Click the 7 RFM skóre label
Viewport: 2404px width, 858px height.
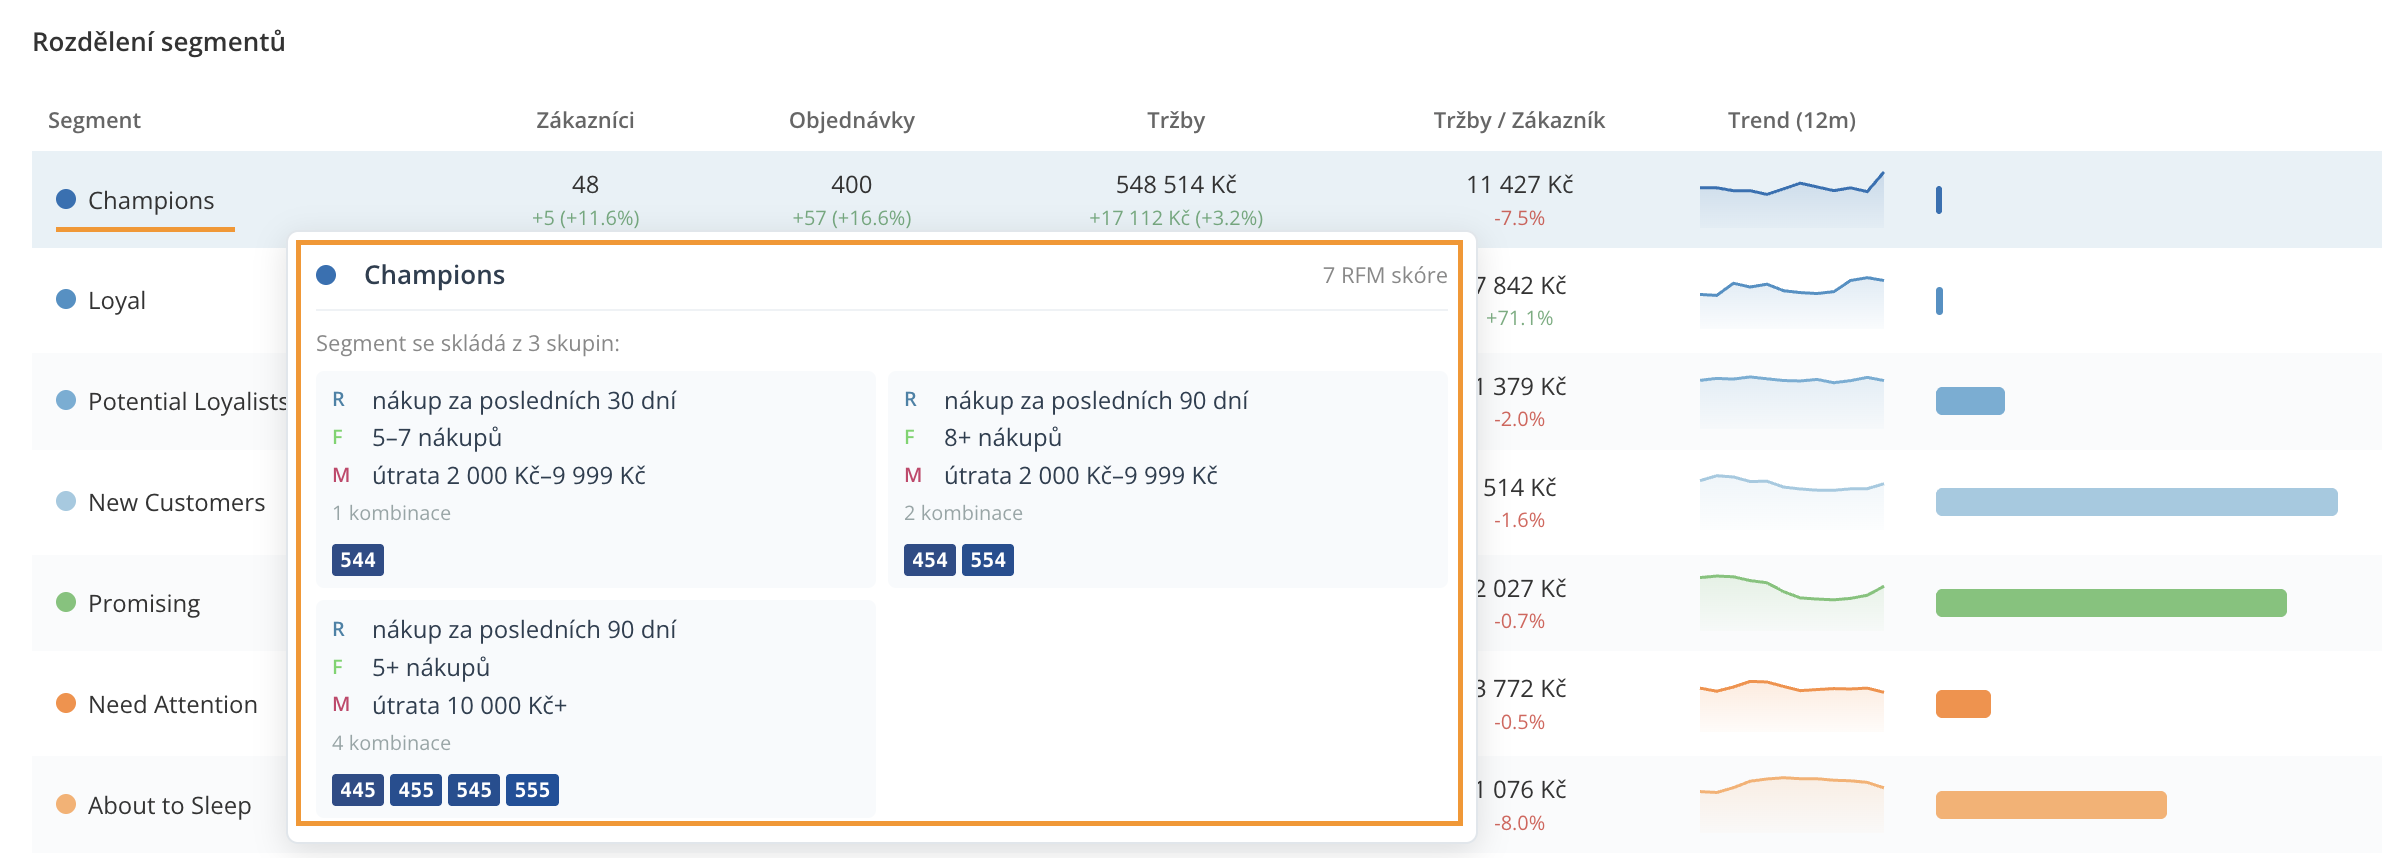1385,275
